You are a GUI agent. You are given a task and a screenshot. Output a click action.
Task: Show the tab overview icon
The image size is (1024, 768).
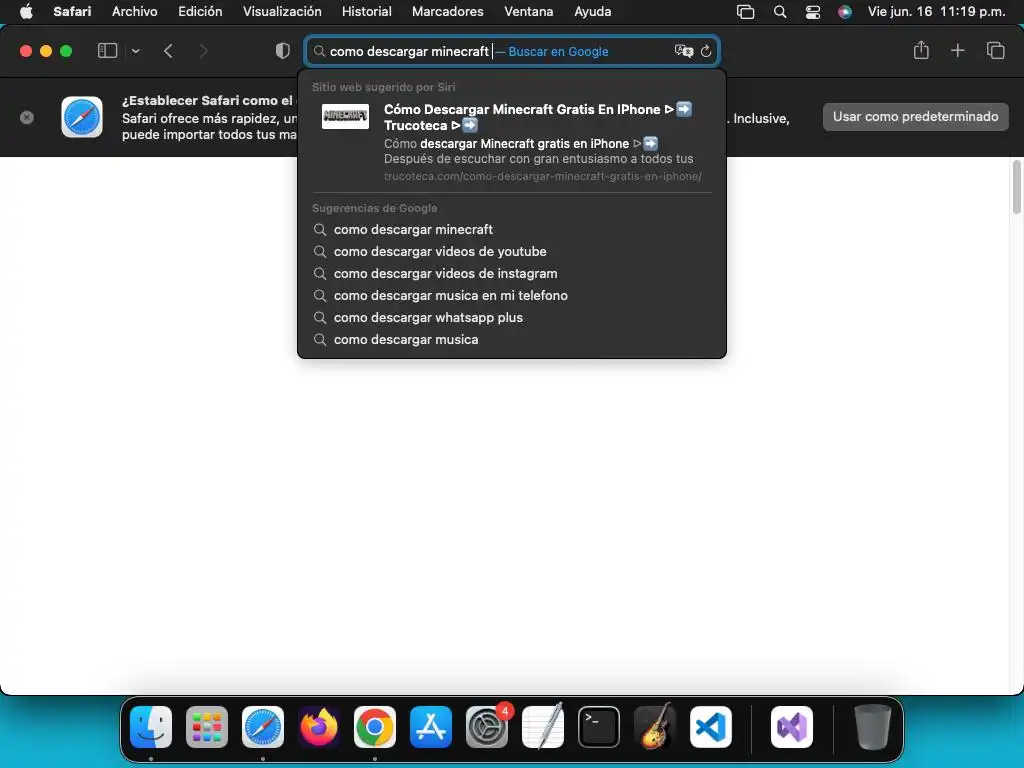tap(995, 50)
